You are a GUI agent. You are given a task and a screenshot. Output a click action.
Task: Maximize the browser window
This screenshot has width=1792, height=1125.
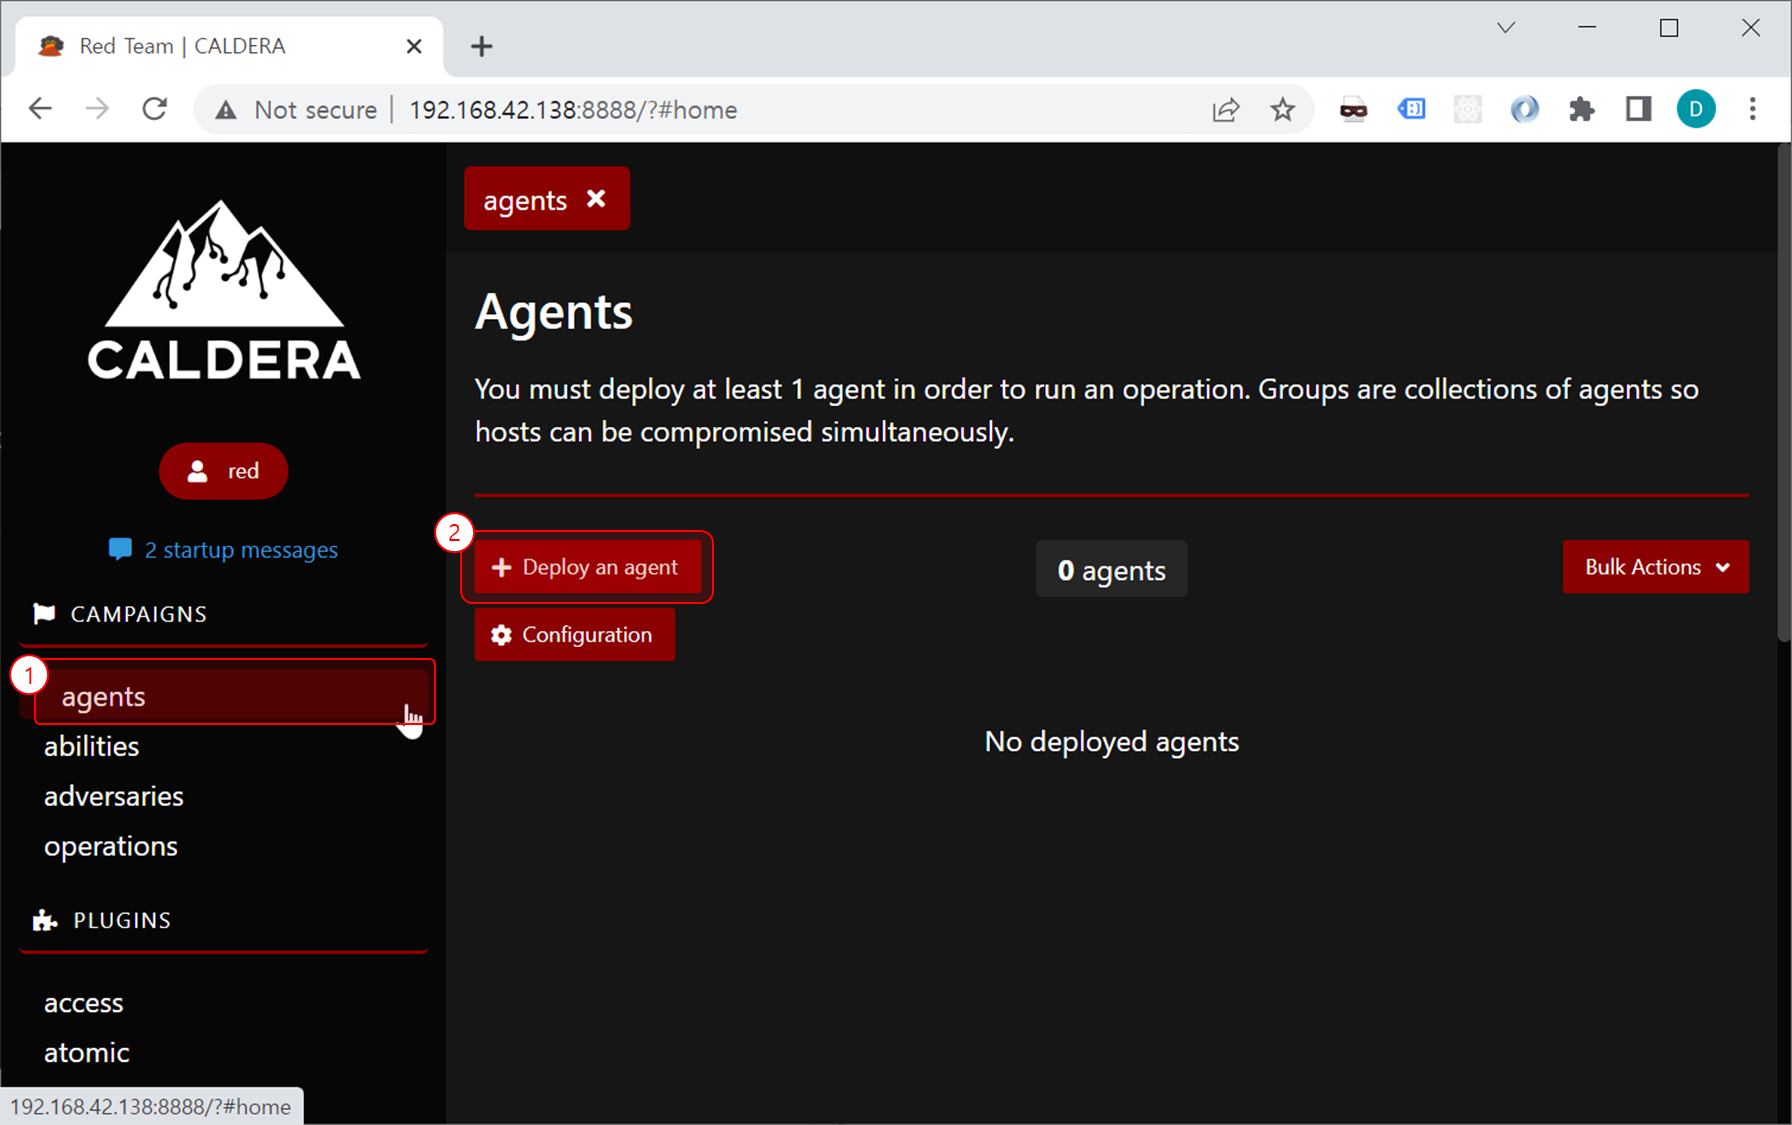[x=1669, y=28]
